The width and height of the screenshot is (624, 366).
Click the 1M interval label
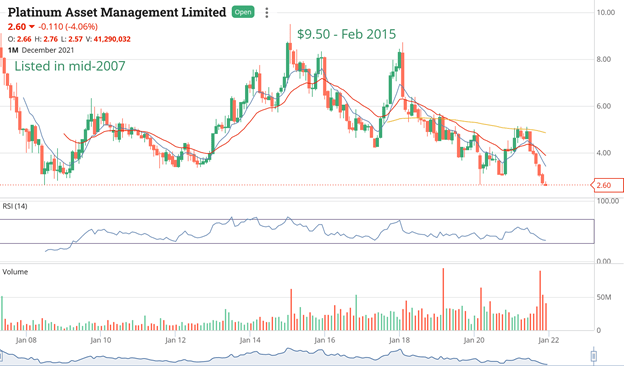pos(13,50)
